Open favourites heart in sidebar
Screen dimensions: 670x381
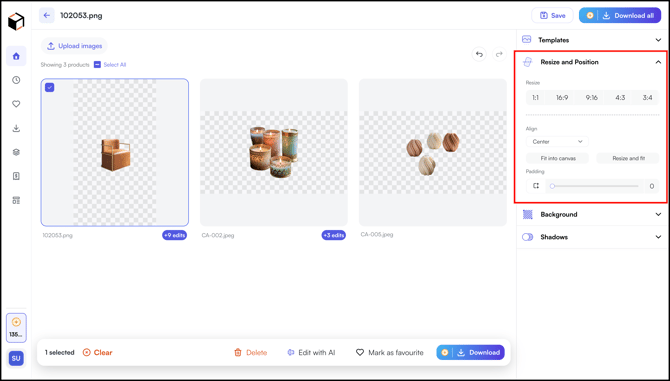[x=16, y=104]
